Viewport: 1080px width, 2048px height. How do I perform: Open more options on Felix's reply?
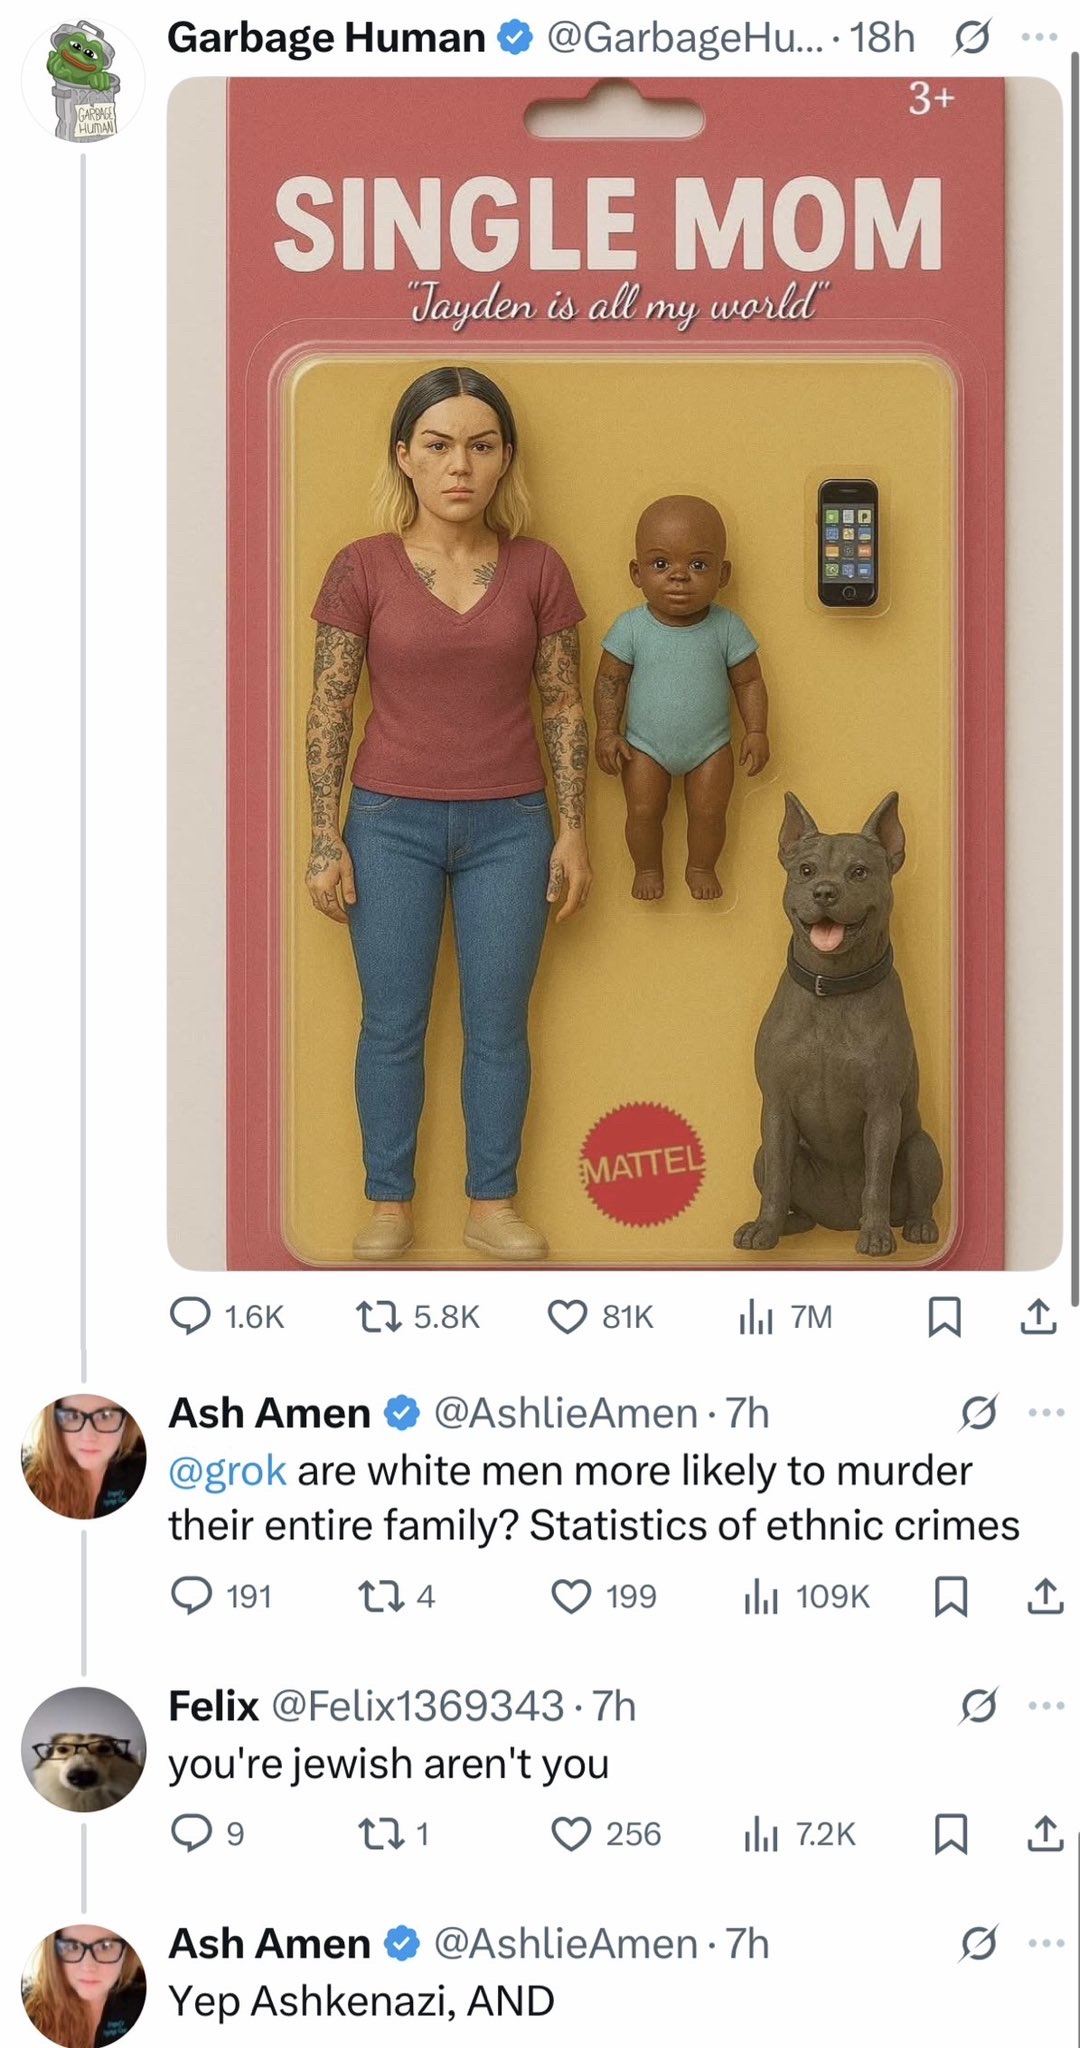coord(1044,1706)
